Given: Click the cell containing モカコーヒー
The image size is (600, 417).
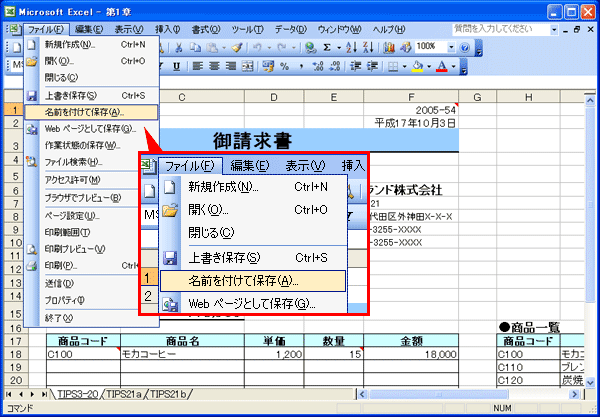Looking at the screenshot, I should pyautogui.click(x=182, y=354).
